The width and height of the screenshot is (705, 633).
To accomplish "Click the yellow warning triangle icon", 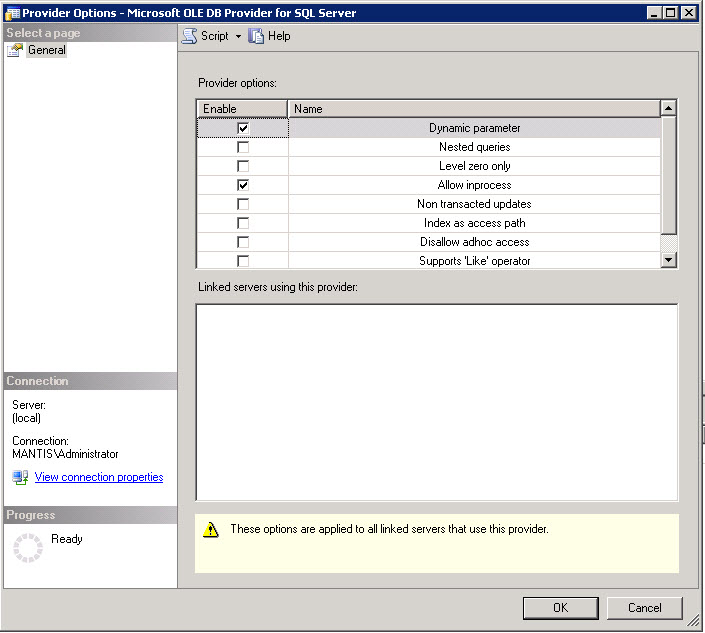I will point(210,530).
